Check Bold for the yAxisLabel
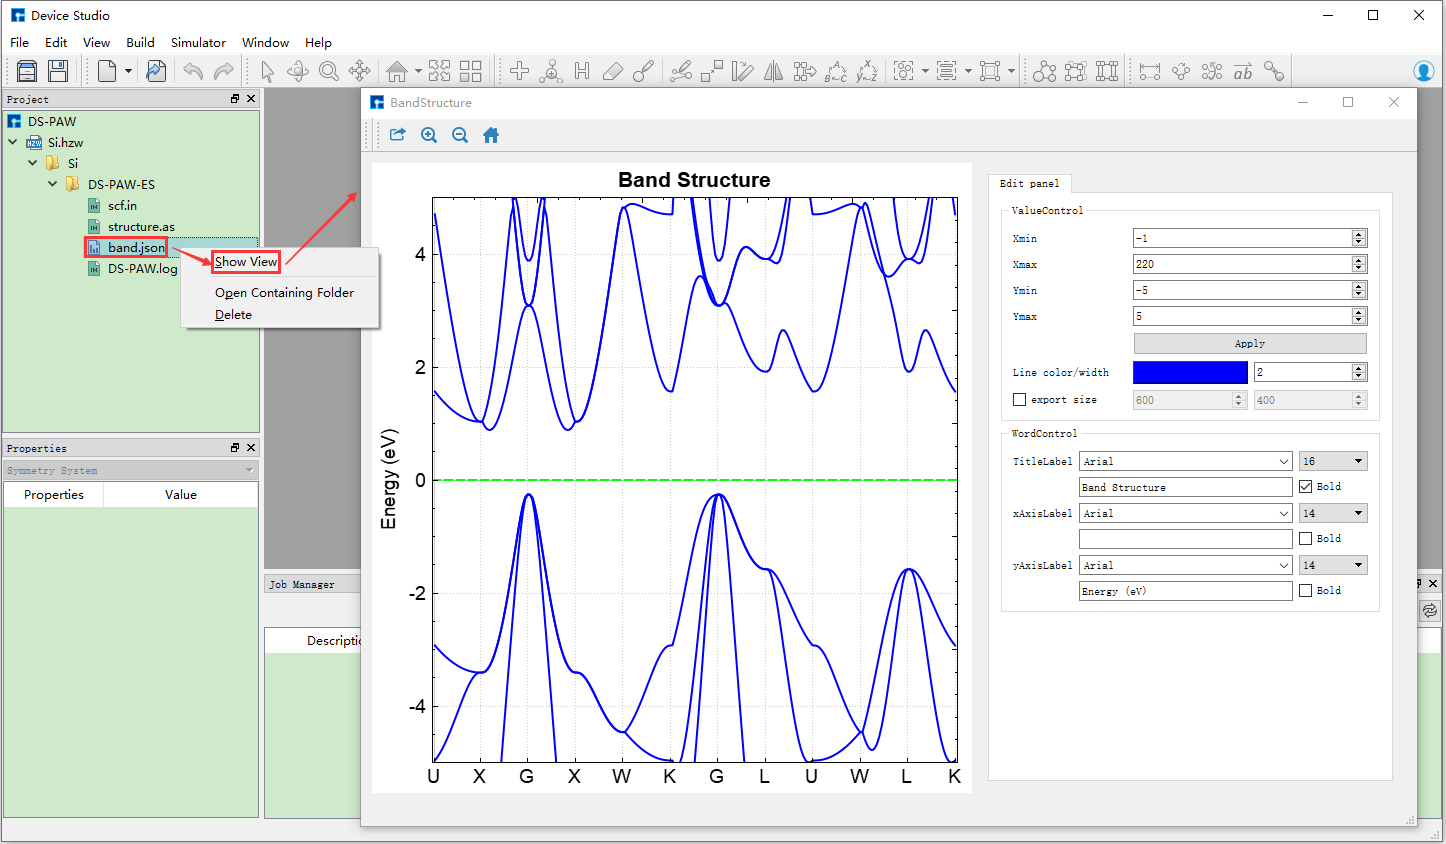 coord(1305,591)
